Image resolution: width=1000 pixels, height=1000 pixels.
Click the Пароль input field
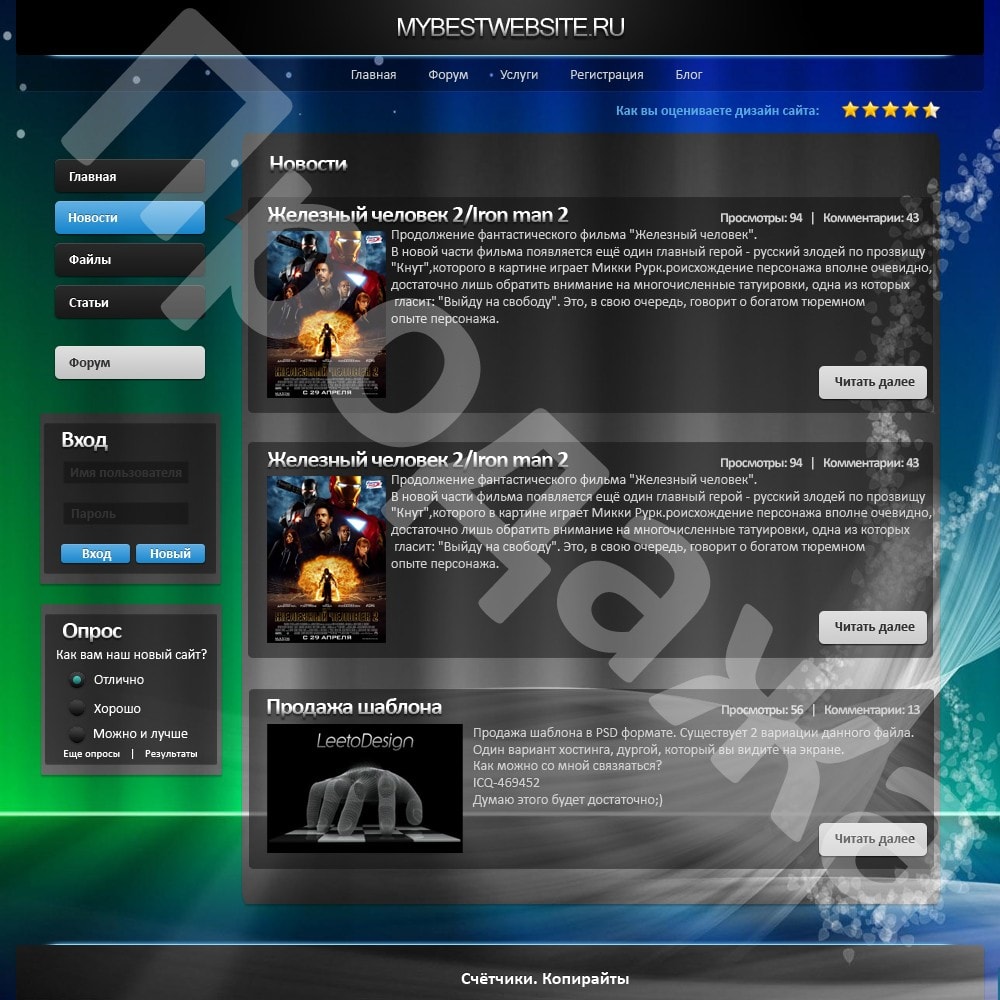click(126, 513)
